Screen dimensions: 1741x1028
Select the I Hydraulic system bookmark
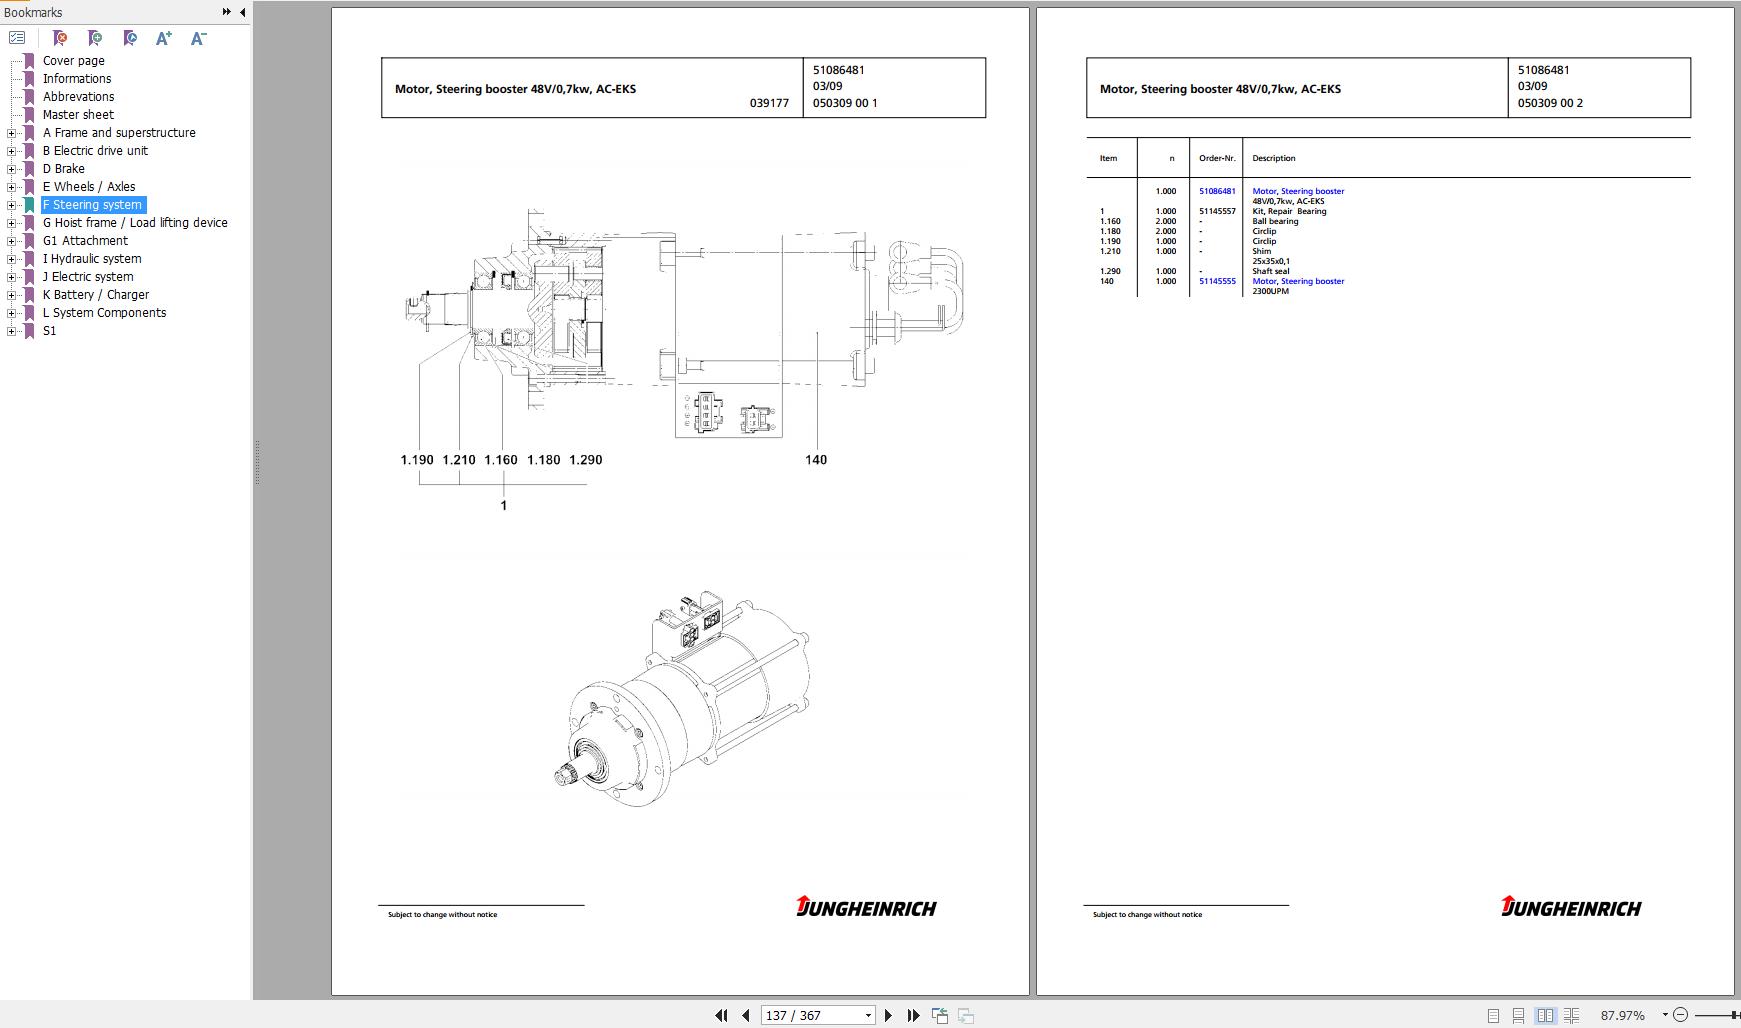(92, 259)
